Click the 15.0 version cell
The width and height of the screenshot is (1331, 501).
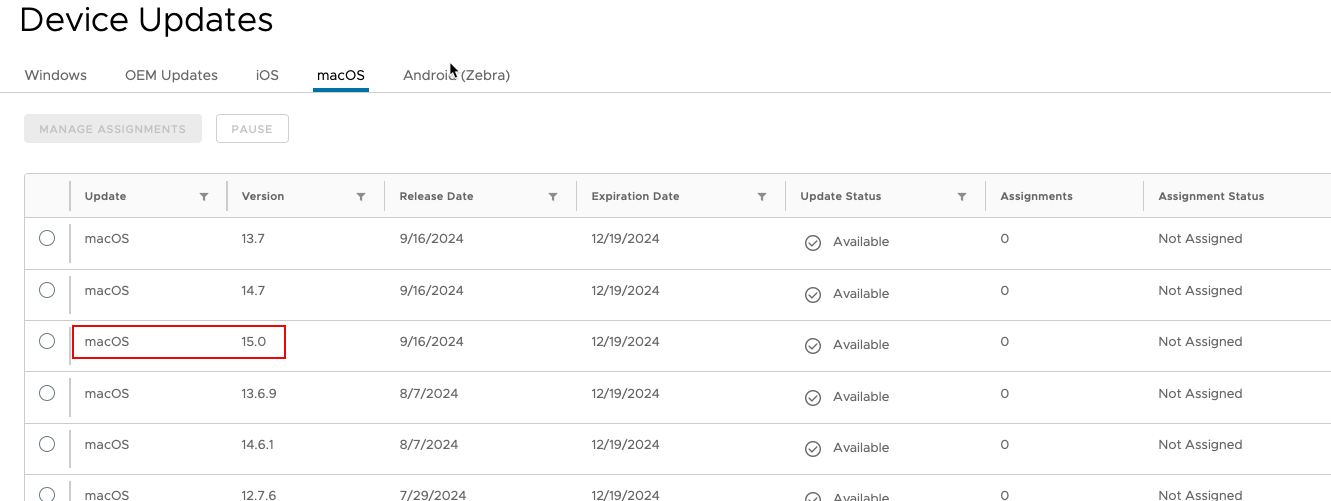[254, 342]
